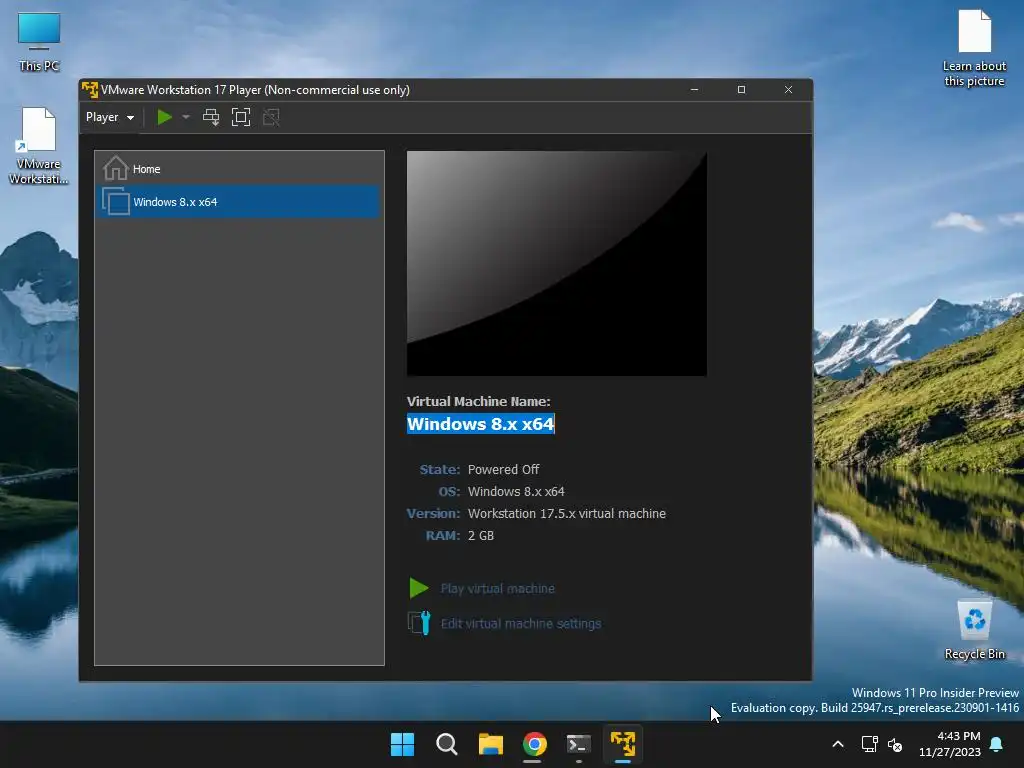Screen dimensions: 1024x768
Task: Click the wrench settings icon
Action: click(x=419, y=623)
